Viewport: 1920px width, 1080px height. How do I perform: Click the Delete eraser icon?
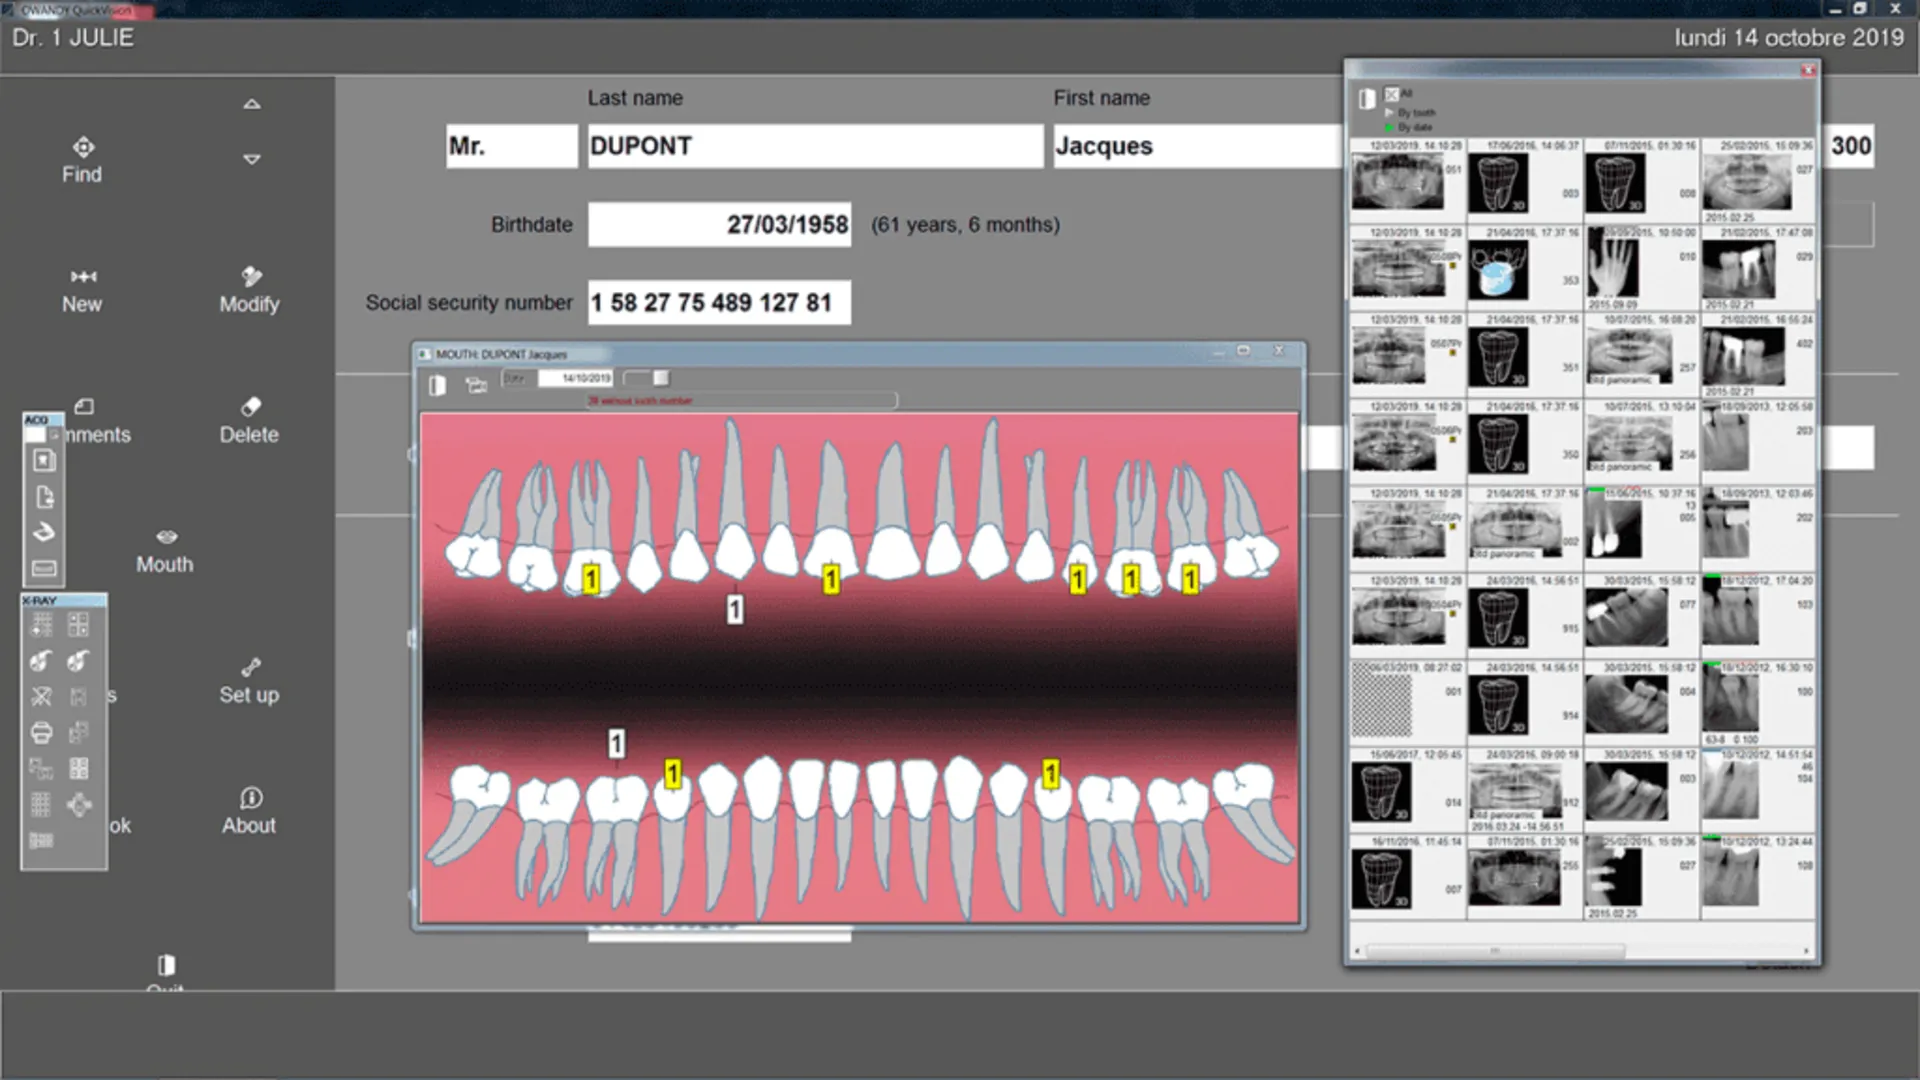tap(250, 407)
